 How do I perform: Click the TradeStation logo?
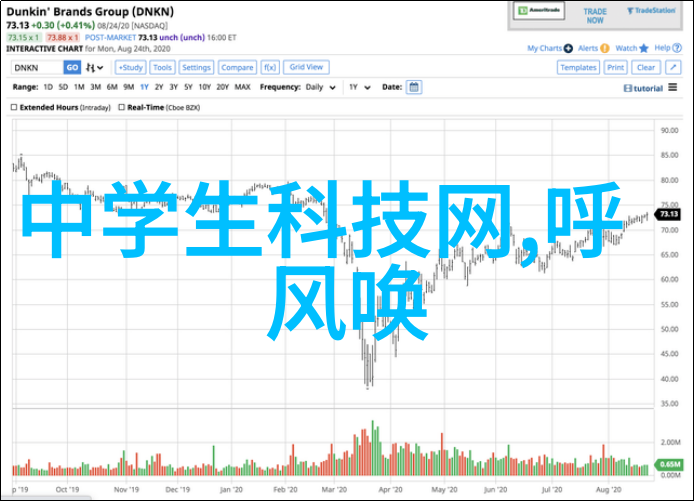pos(651,11)
